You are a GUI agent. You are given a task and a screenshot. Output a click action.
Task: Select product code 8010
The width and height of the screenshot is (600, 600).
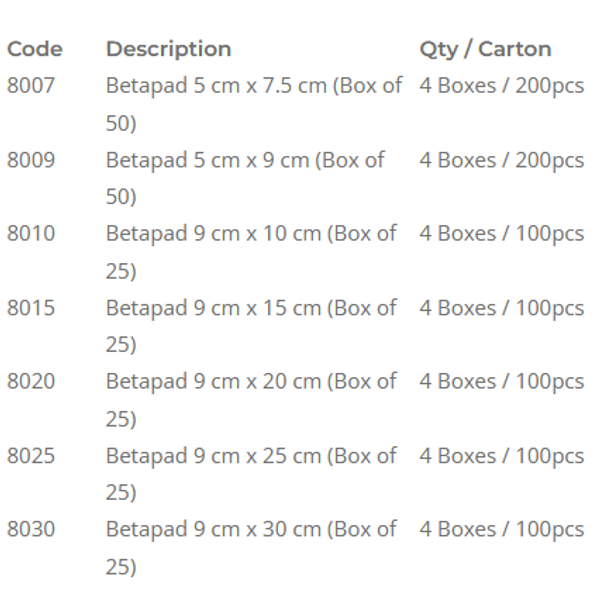(x=31, y=233)
